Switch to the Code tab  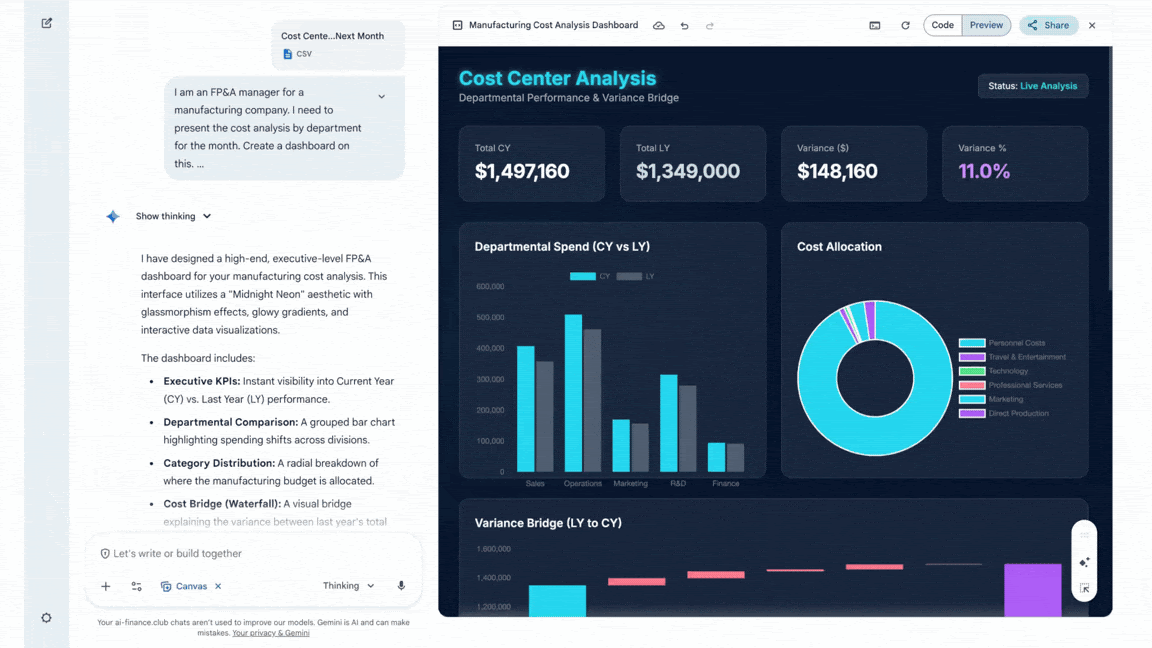[942, 25]
